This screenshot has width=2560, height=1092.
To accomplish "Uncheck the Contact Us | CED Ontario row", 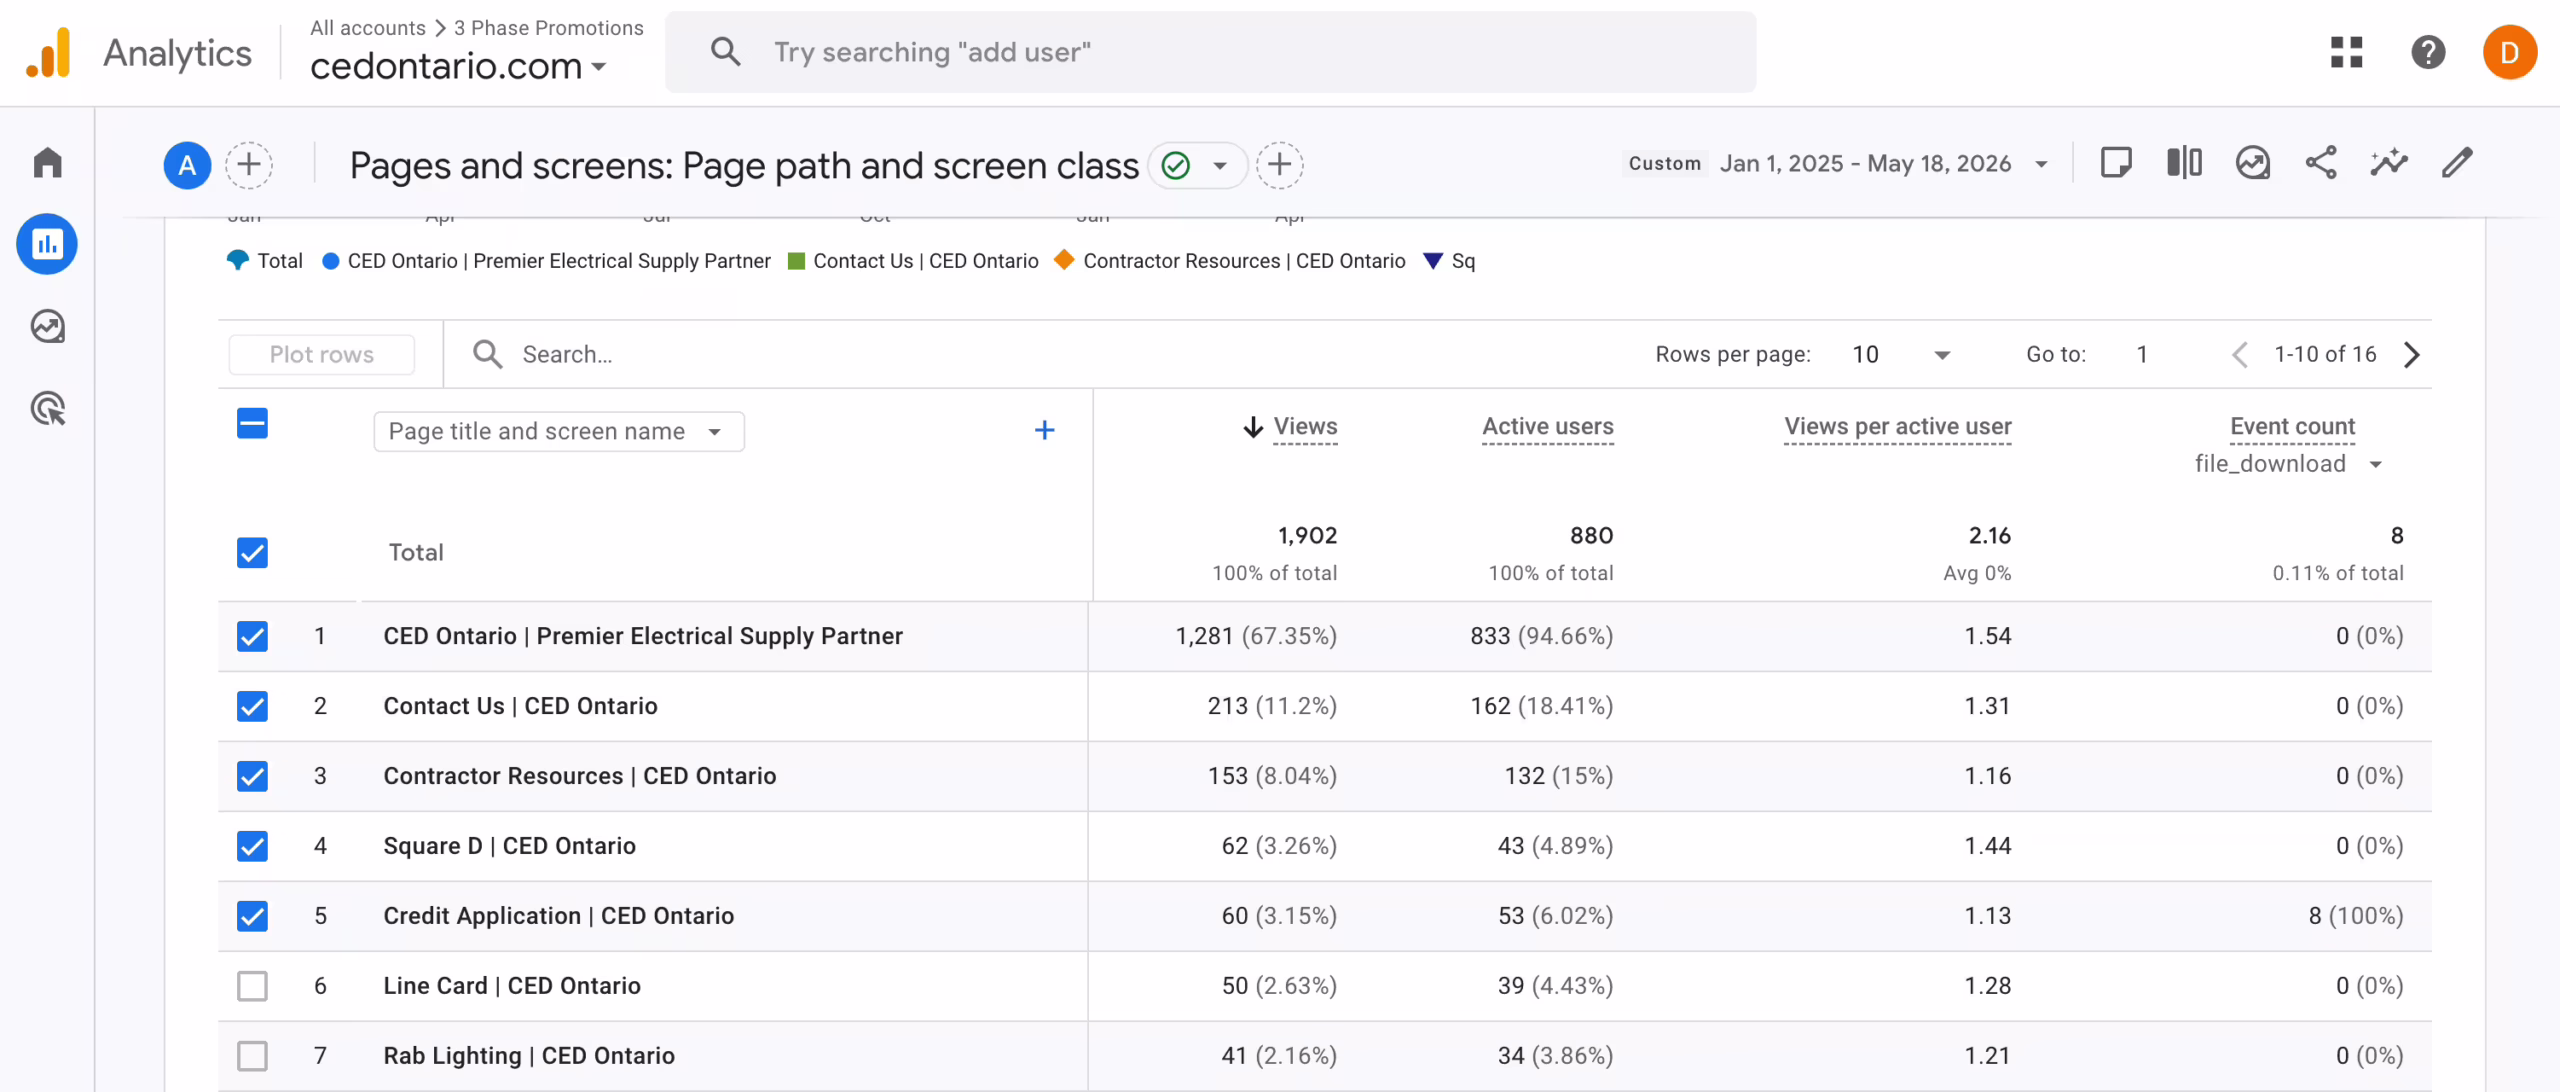I will pos(252,706).
